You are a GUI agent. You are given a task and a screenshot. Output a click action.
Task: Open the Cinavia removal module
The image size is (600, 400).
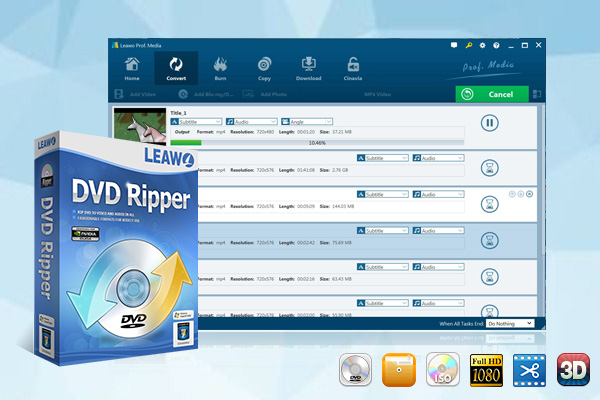coord(353,69)
